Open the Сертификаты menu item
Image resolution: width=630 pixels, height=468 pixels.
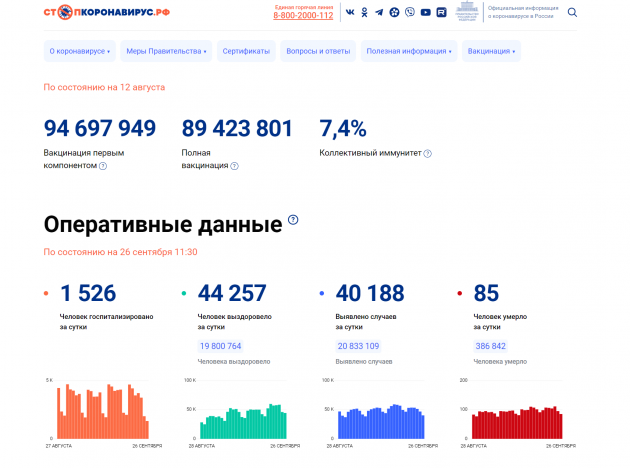click(245, 51)
